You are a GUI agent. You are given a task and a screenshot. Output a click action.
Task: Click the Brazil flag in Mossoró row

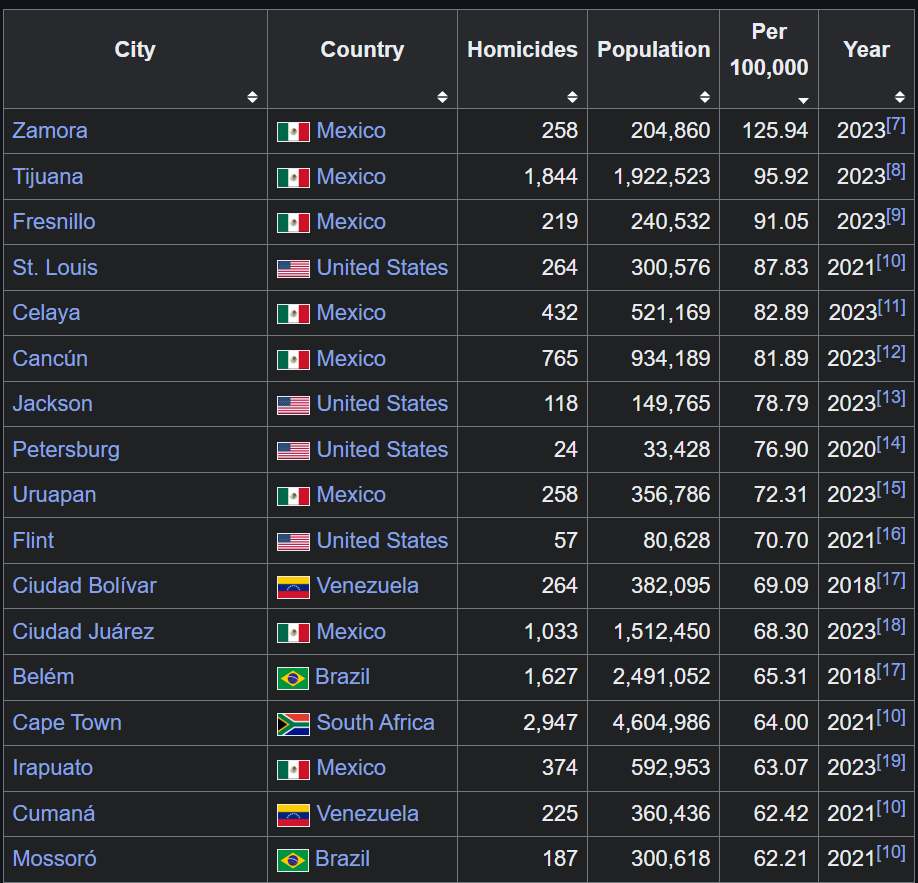coord(293,861)
